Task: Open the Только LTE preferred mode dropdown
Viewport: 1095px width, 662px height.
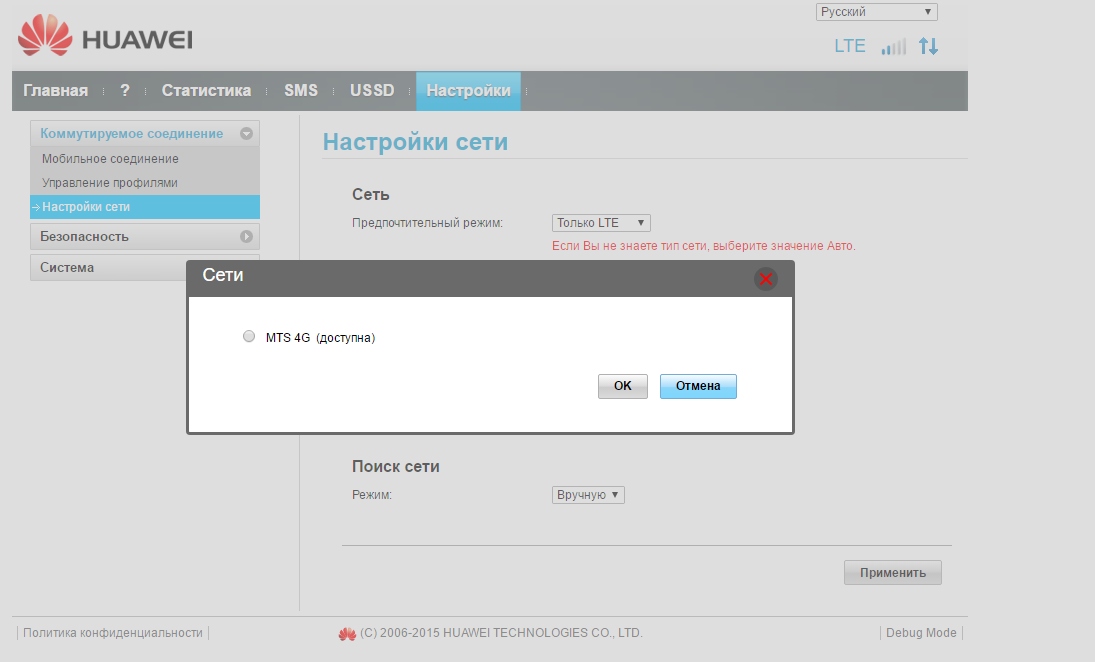Action: tap(601, 223)
